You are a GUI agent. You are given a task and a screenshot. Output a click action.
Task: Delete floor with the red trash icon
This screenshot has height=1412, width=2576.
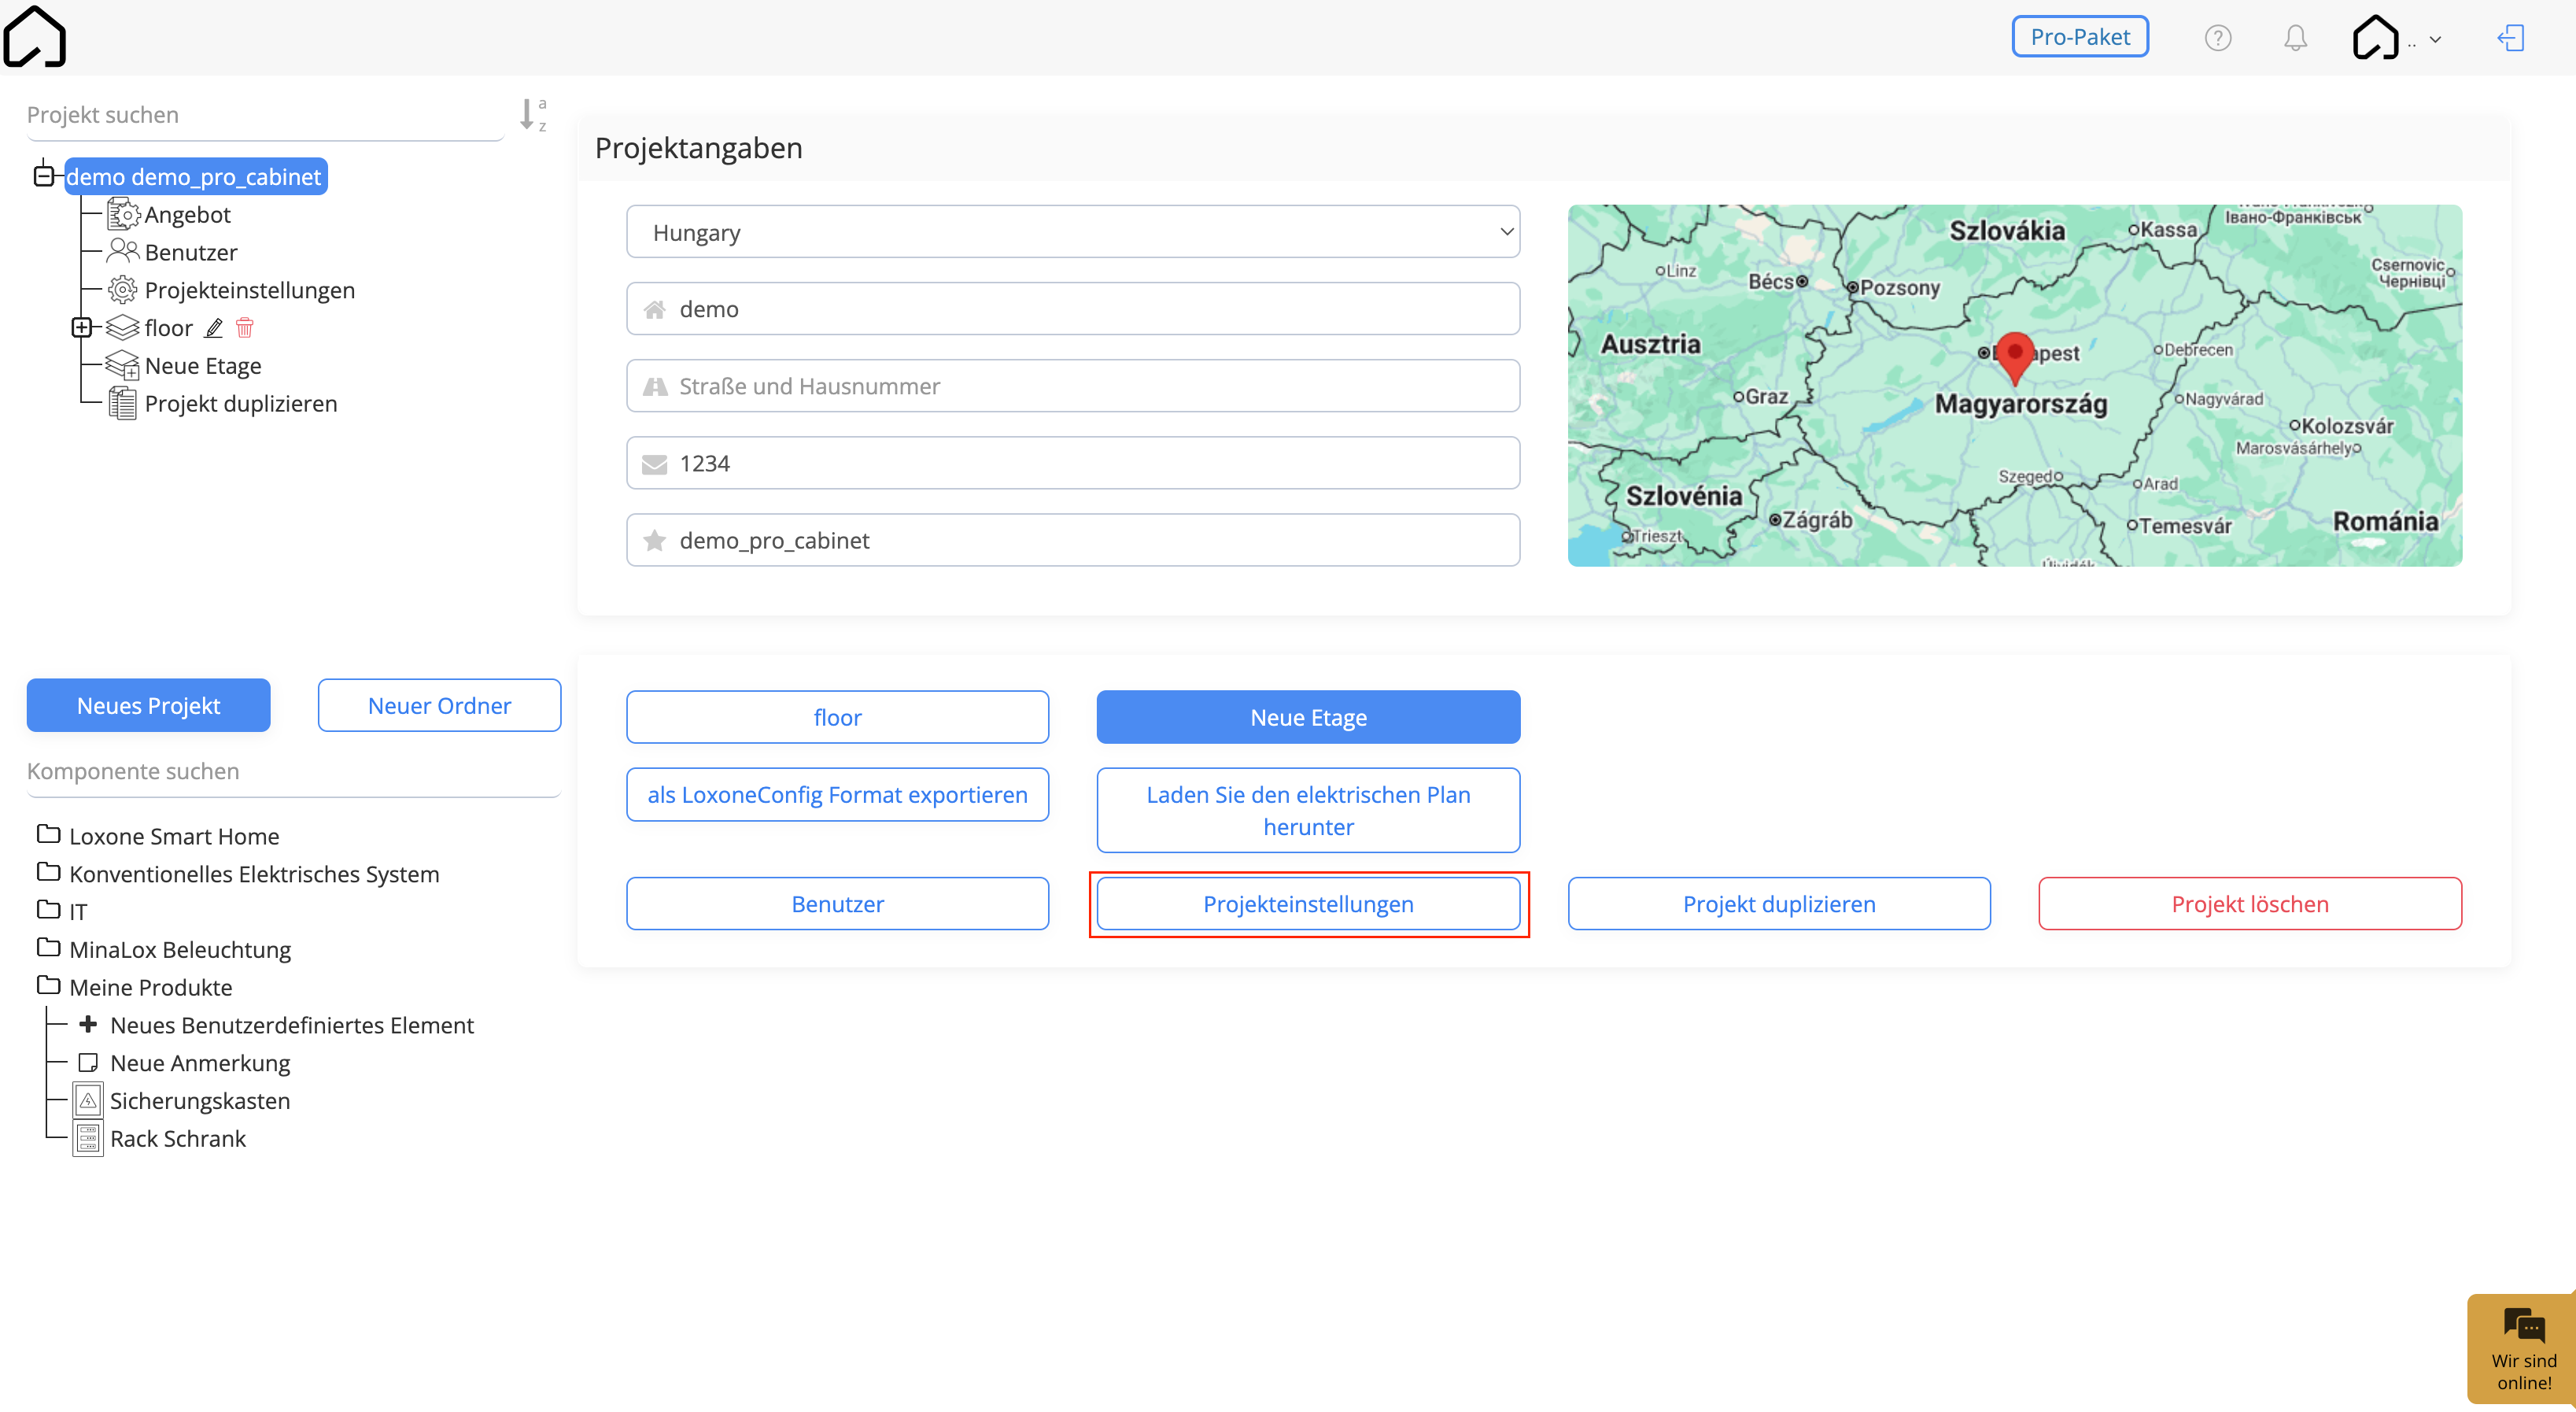click(x=245, y=327)
